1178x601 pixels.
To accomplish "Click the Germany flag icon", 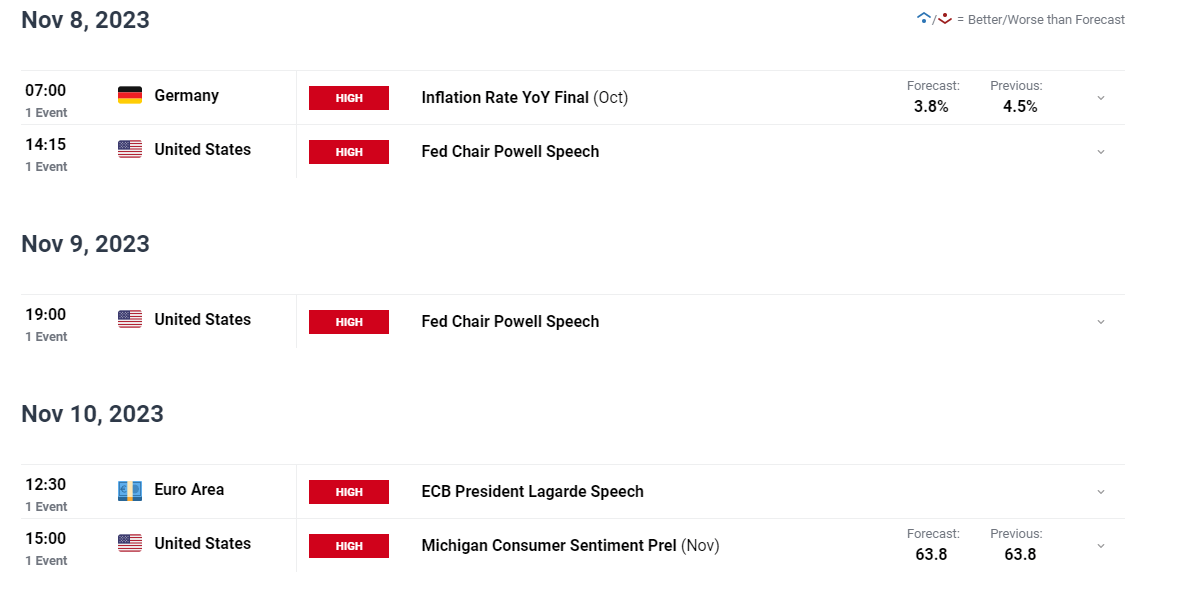I will point(130,95).
